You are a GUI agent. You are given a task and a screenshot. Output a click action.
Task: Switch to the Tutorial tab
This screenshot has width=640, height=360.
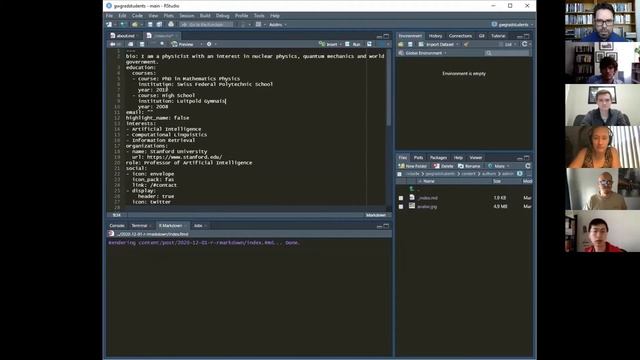(498, 36)
